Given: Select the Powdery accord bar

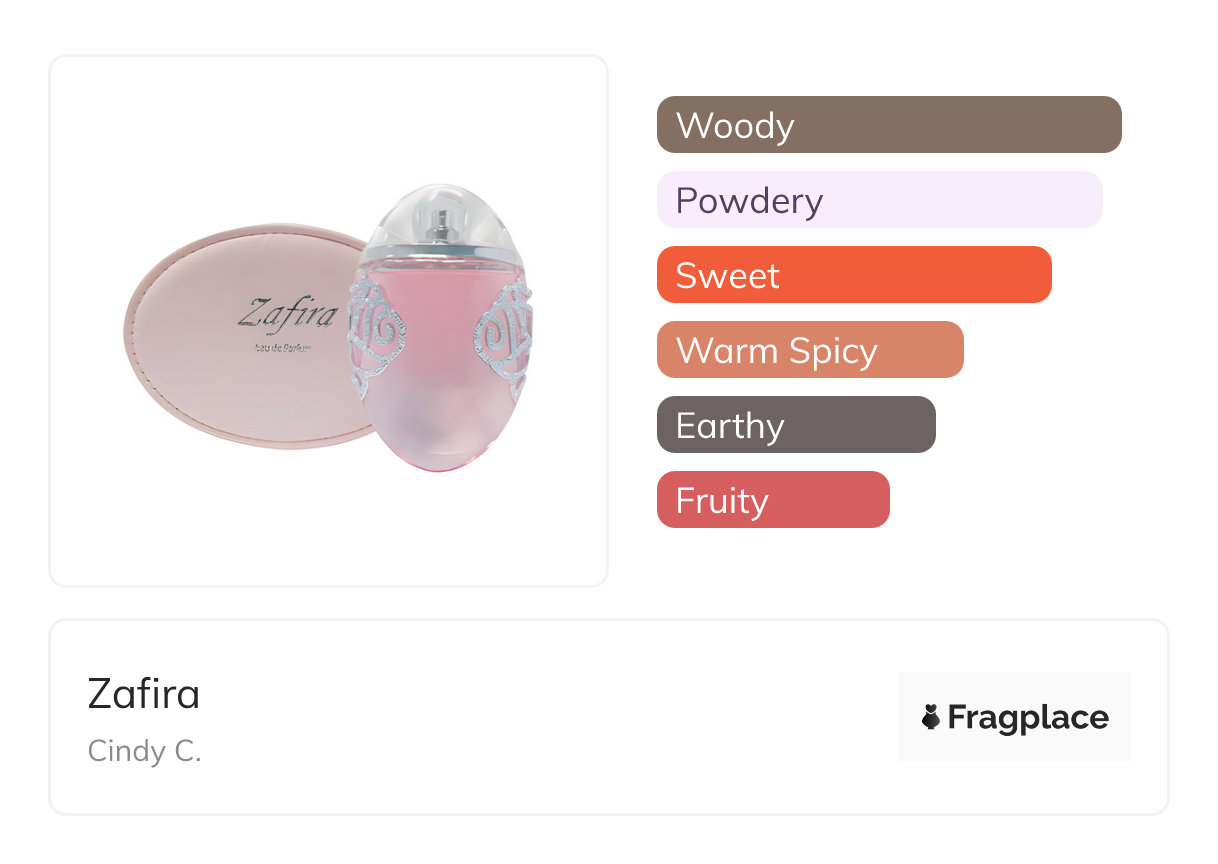Looking at the screenshot, I should click(879, 200).
